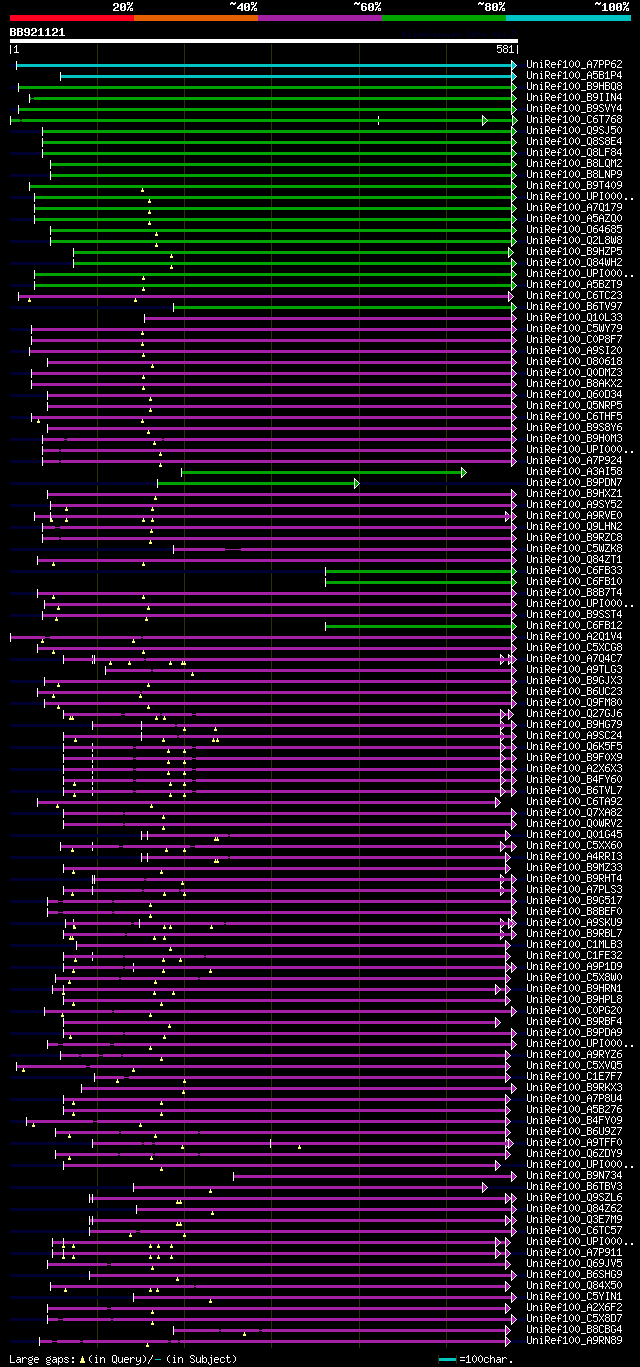Screen dimensions: 640x1367
Task: Open UniRef100_A5BZT9 entry
Action: point(573,285)
